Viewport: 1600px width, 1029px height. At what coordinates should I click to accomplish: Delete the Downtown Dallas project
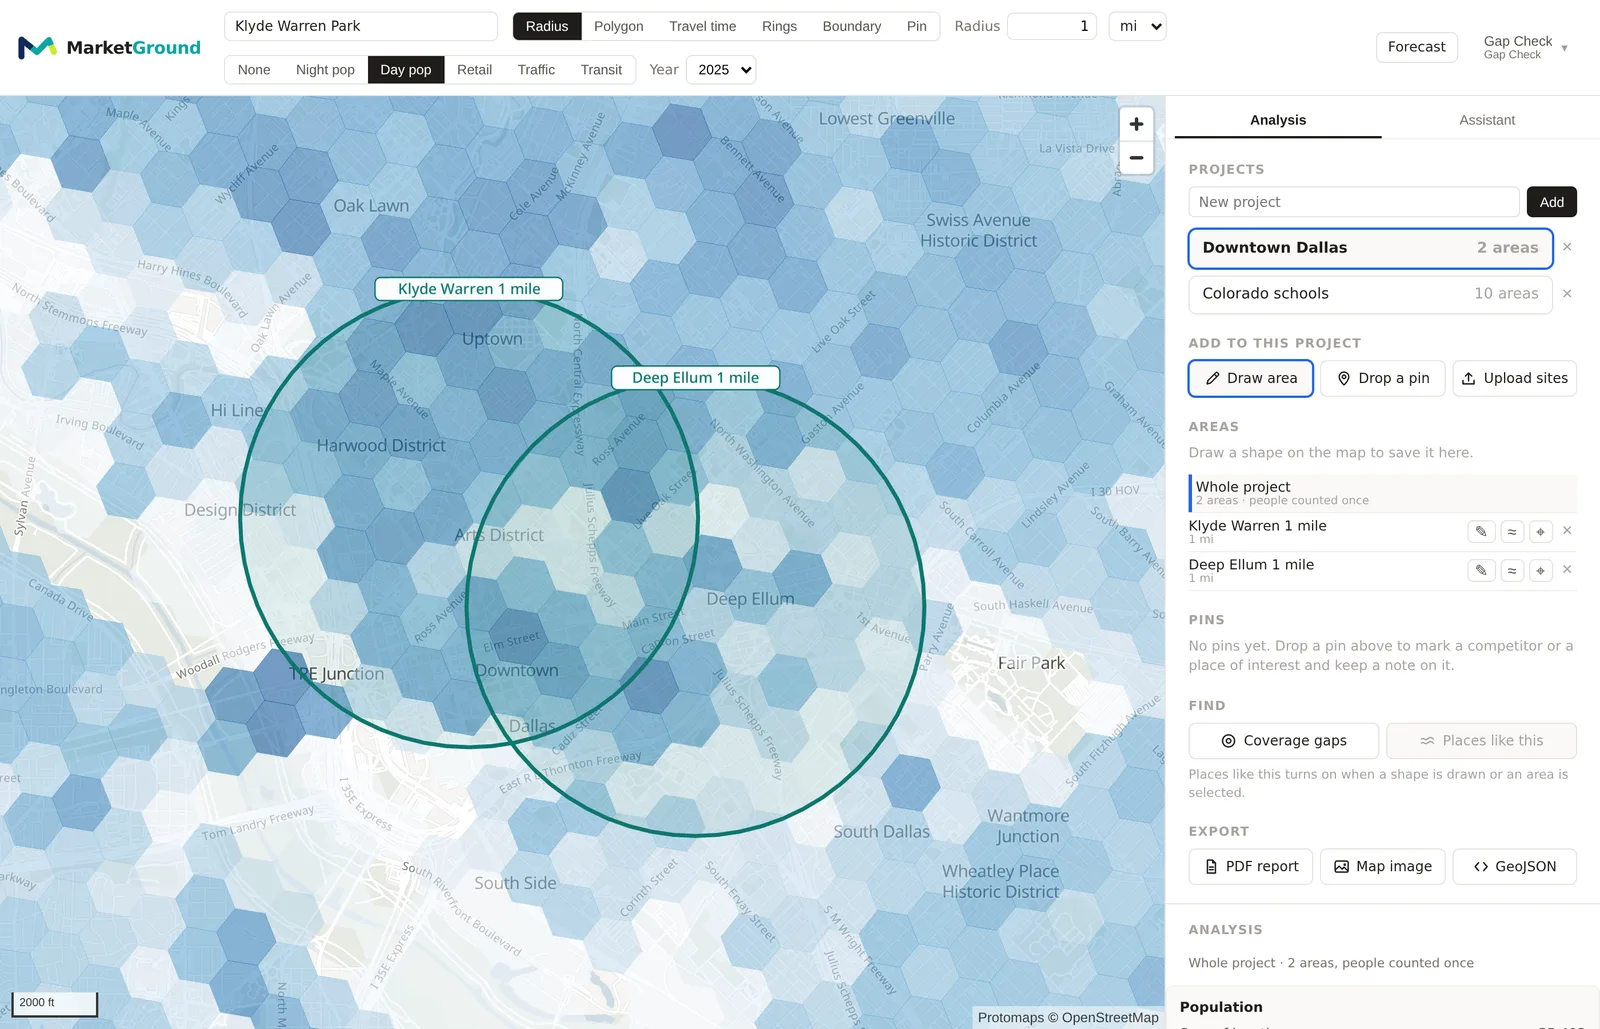[1567, 247]
